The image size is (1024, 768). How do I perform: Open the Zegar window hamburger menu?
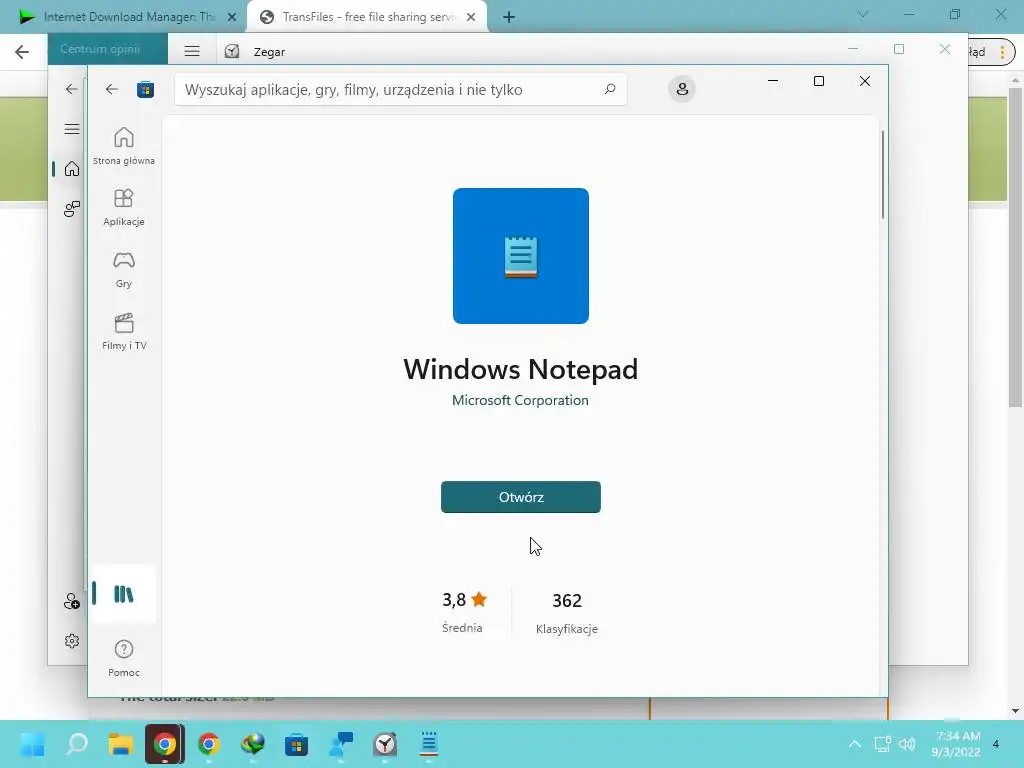click(x=191, y=51)
